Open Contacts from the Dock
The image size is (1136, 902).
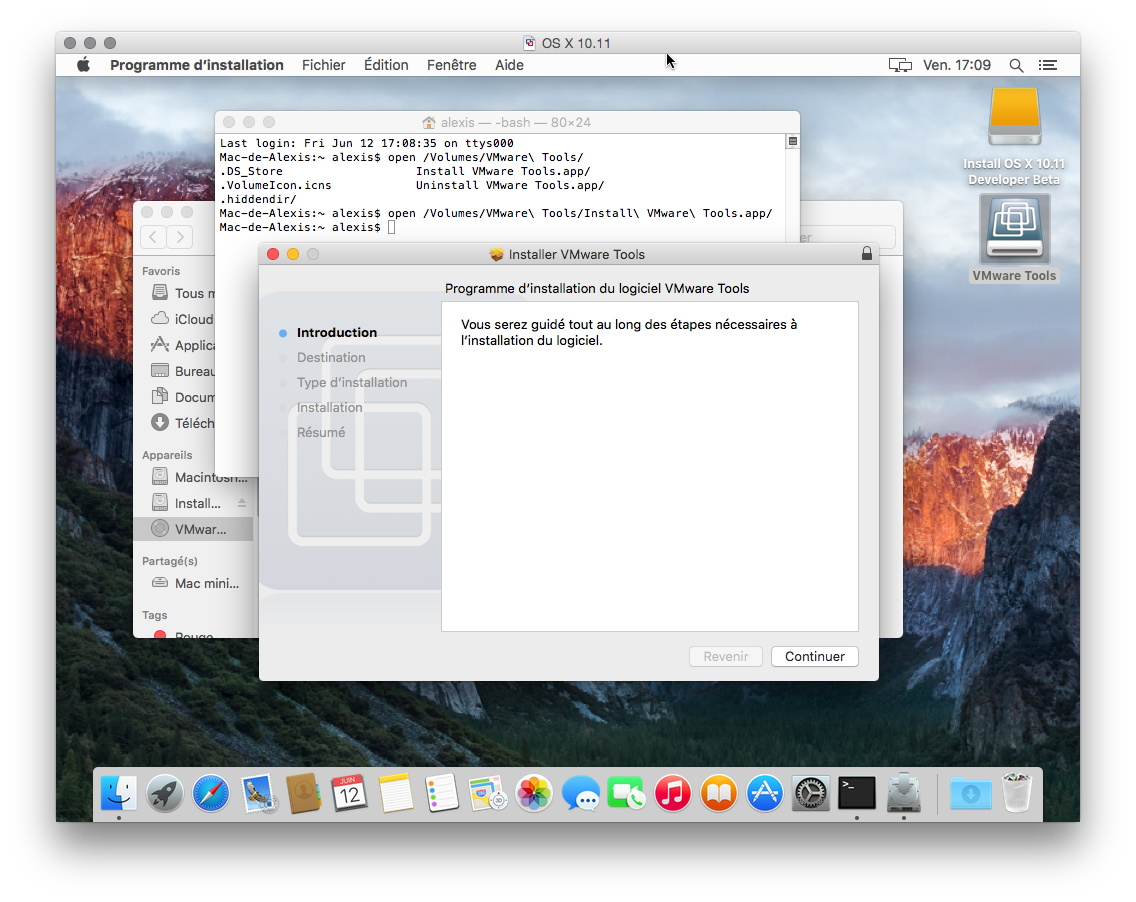[x=304, y=793]
